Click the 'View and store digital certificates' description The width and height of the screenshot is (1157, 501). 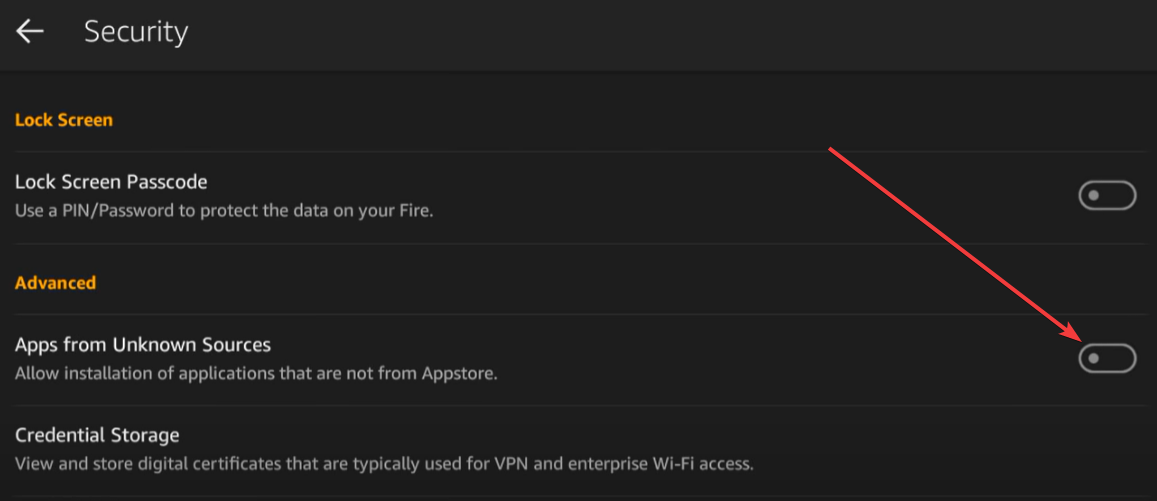384,464
